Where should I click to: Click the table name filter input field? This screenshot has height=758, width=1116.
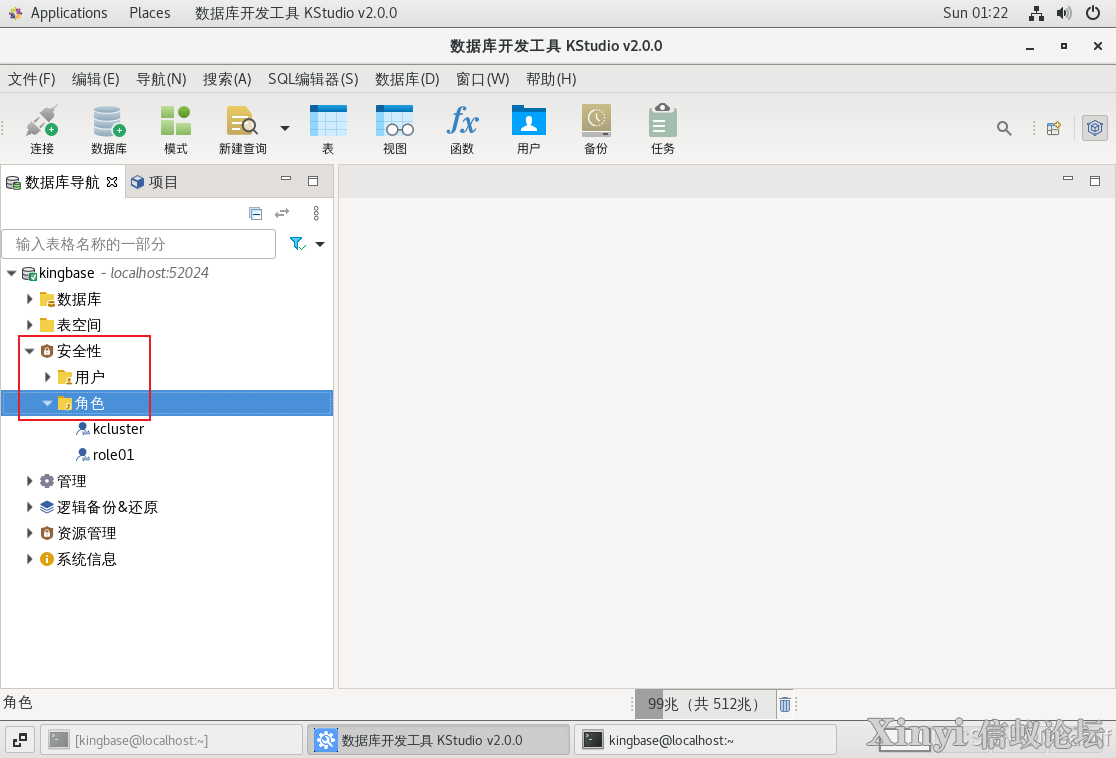coord(139,244)
